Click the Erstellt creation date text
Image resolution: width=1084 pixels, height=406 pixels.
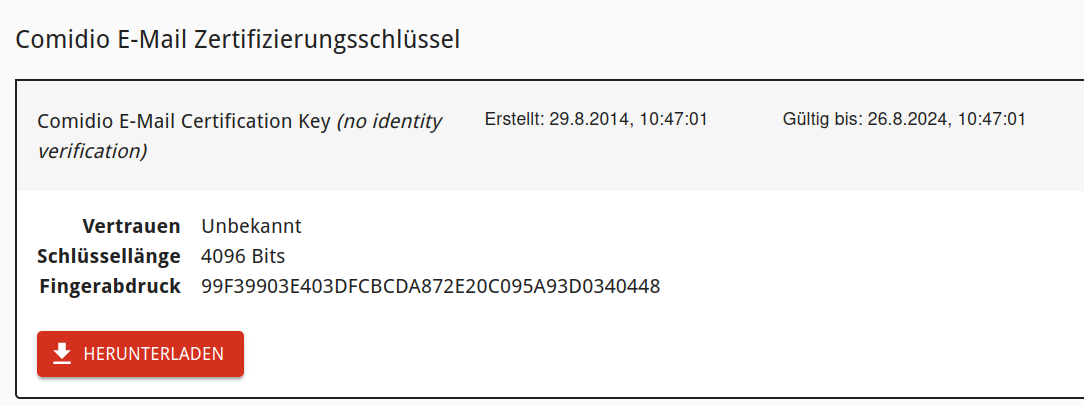596,120
